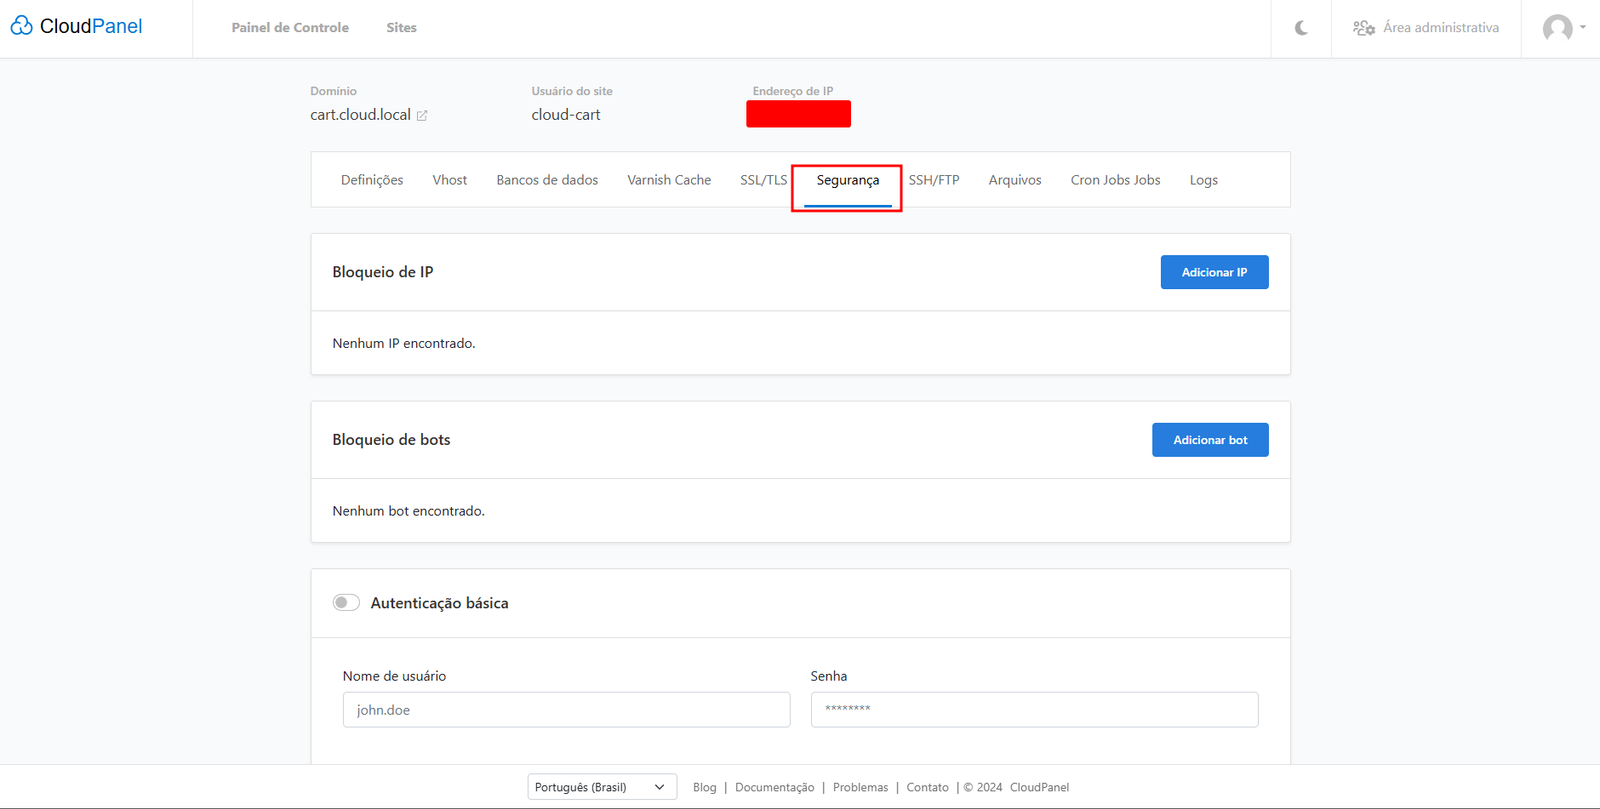Click the Adicionar IP button
This screenshot has width=1600, height=809.
pos(1214,272)
